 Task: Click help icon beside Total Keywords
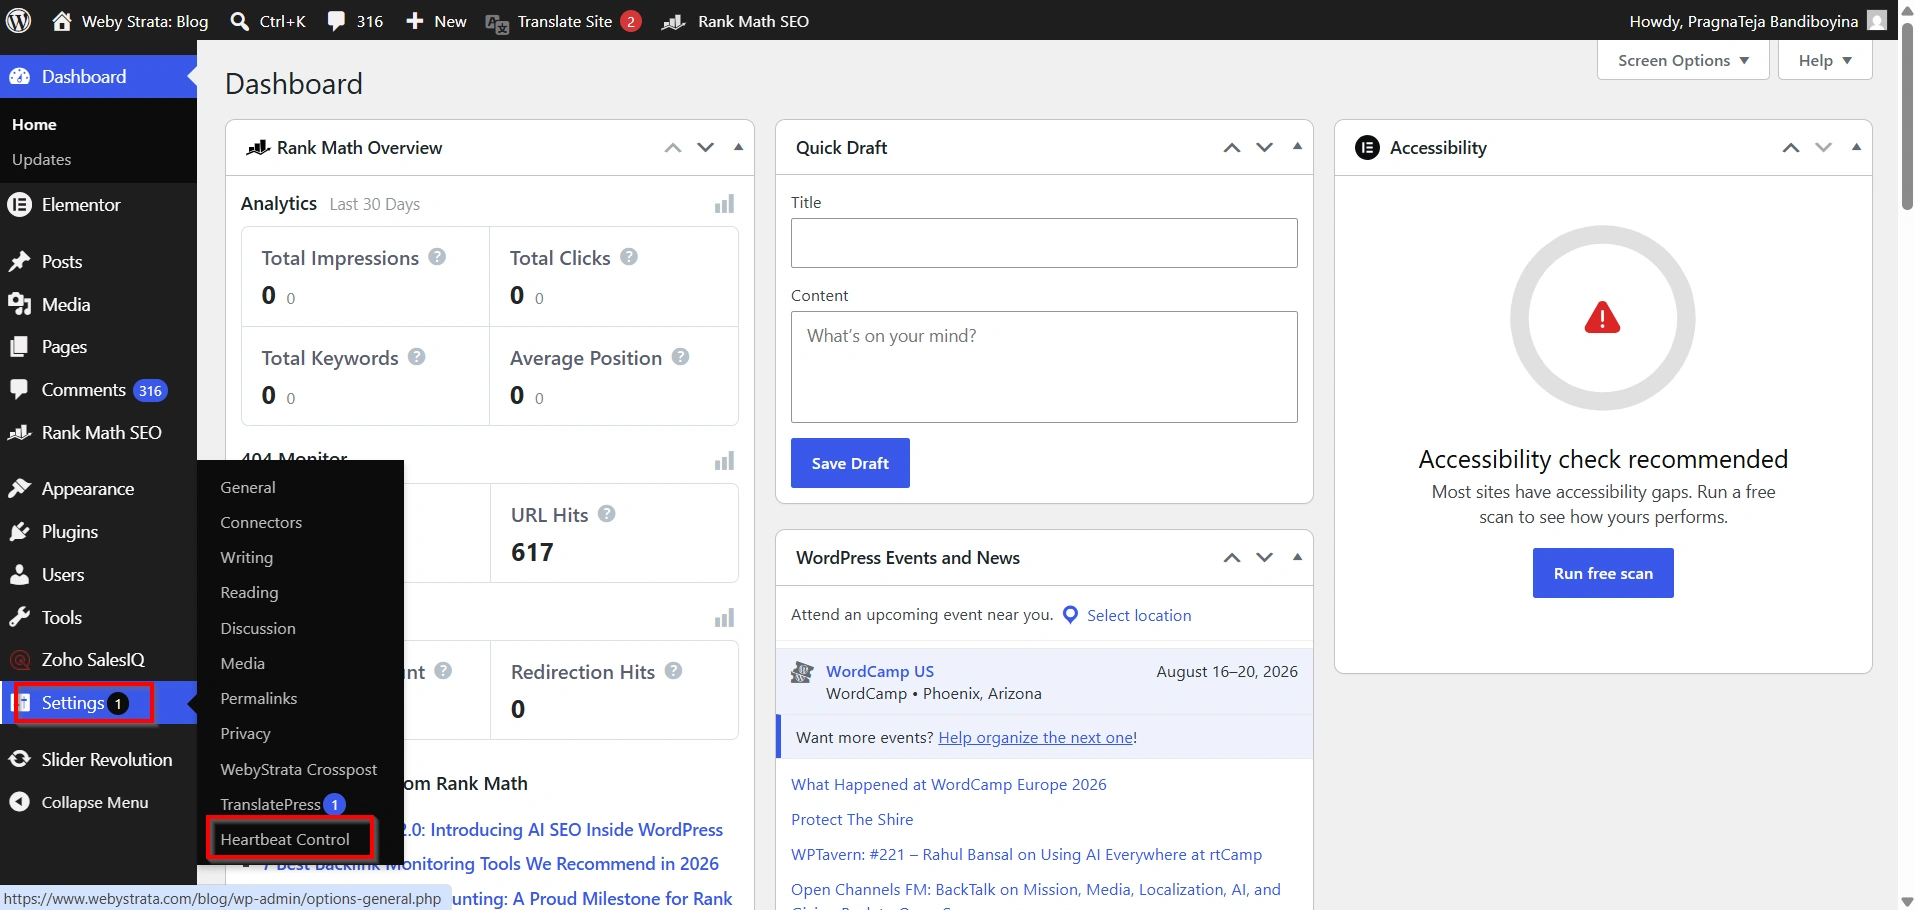[417, 357]
